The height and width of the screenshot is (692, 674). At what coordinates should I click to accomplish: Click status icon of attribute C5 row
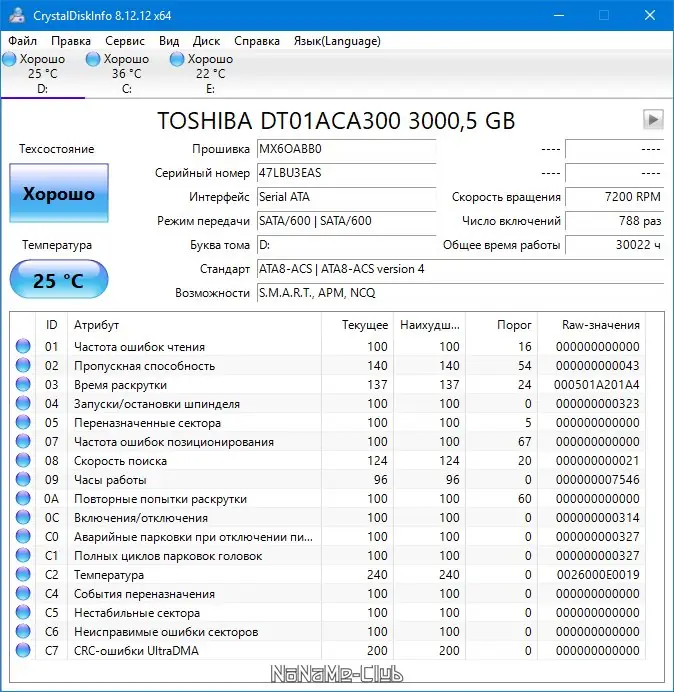[23, 612]
